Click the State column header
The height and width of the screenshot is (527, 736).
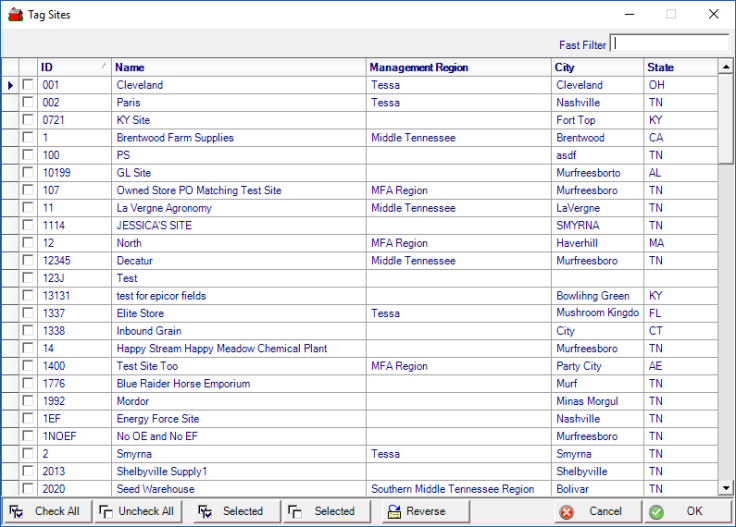(x=680, y=68)
